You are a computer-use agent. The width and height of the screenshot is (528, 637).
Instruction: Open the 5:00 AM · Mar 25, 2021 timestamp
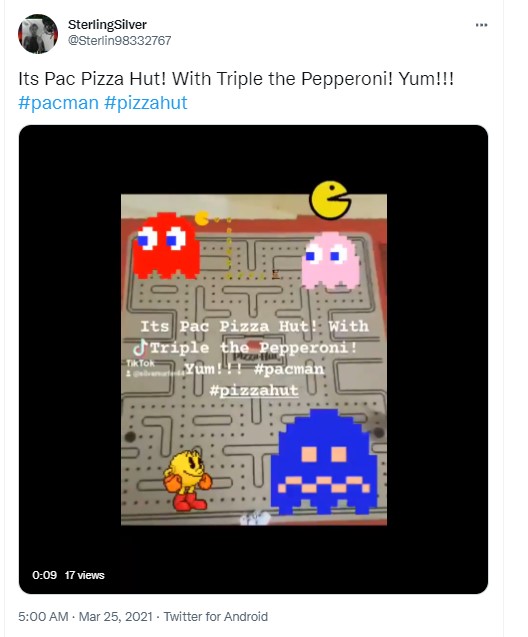(85, 616)
